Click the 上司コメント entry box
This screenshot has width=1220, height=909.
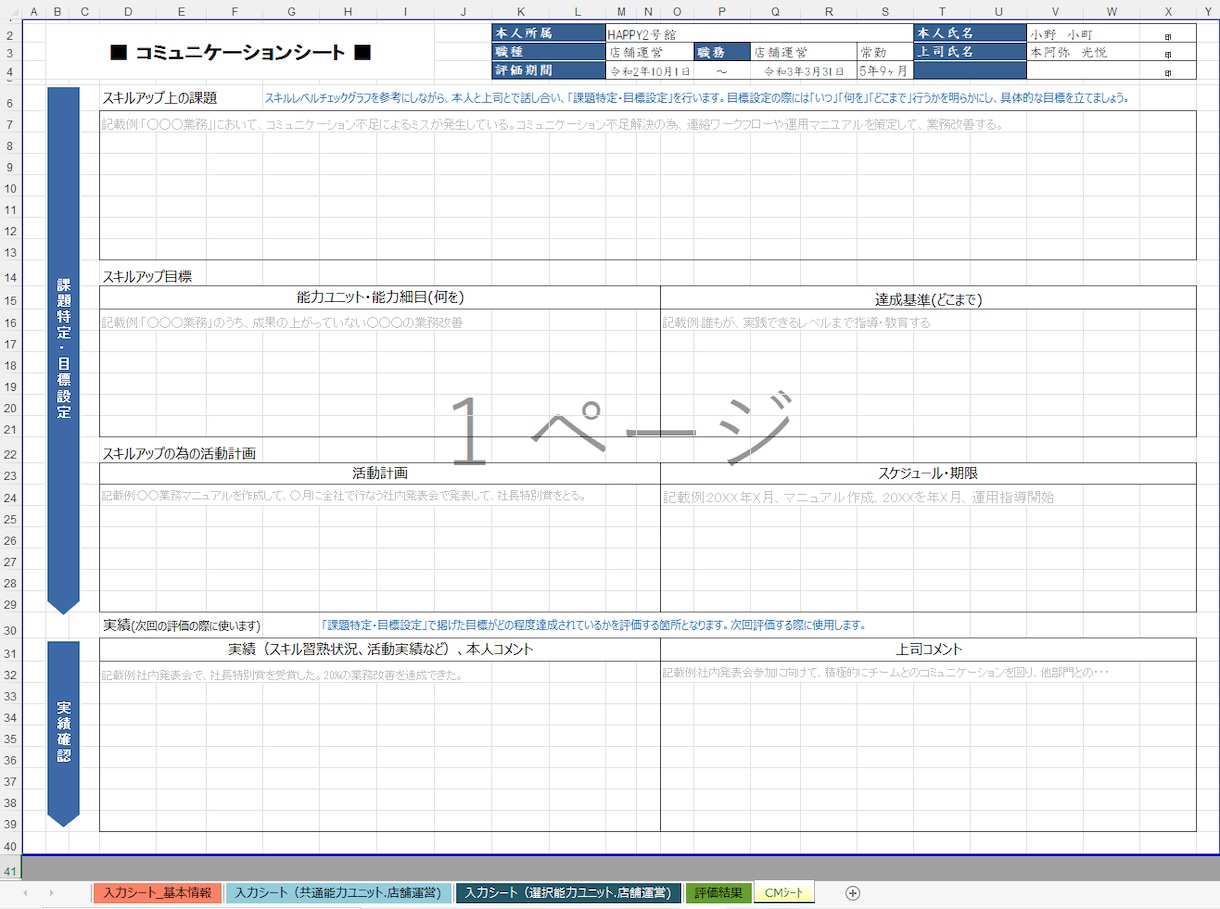pyautogui.click(x=928, y=746)
